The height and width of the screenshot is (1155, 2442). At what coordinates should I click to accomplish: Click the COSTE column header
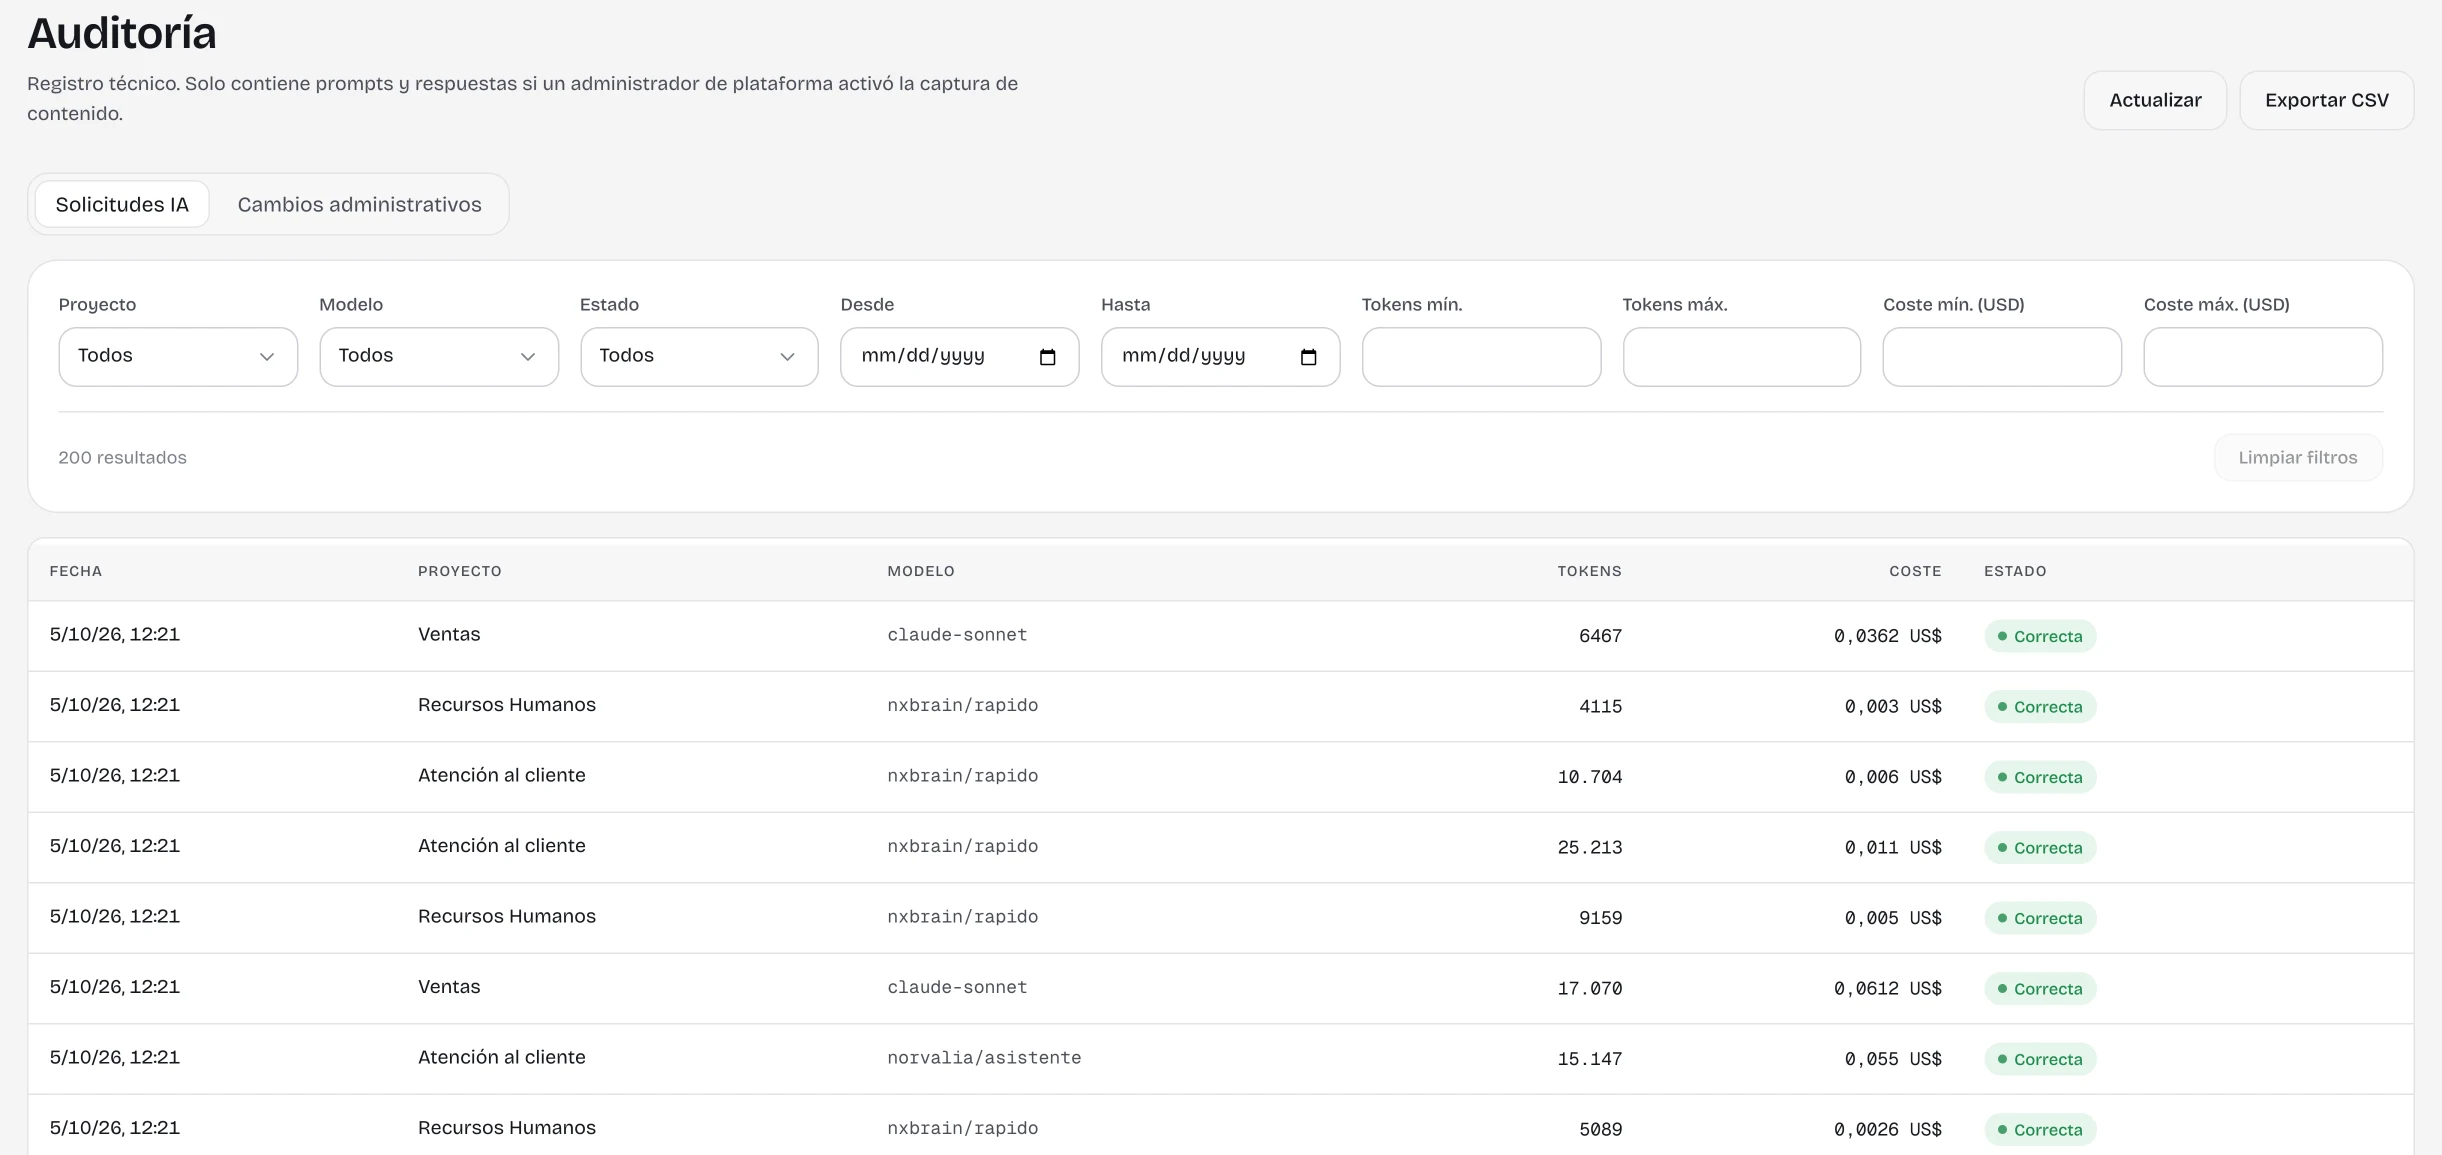tap(1915, 571)
